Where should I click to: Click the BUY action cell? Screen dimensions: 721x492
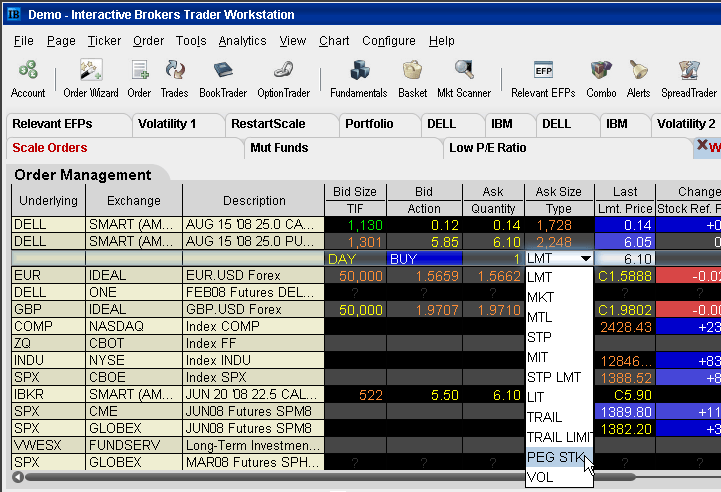(x=424, y=259)
